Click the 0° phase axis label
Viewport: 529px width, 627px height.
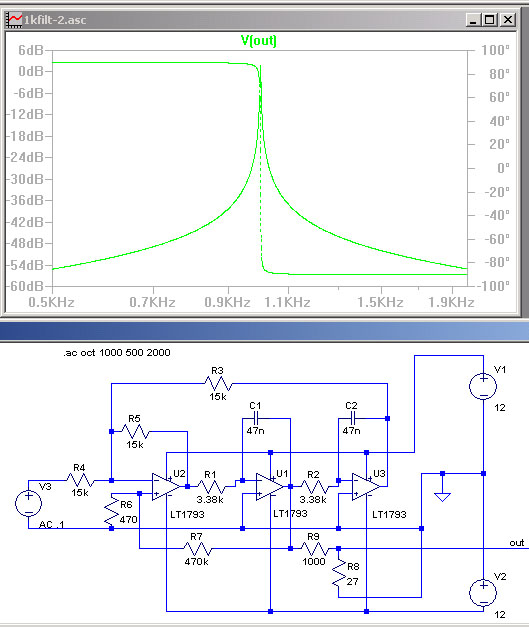tap(503, 168)
